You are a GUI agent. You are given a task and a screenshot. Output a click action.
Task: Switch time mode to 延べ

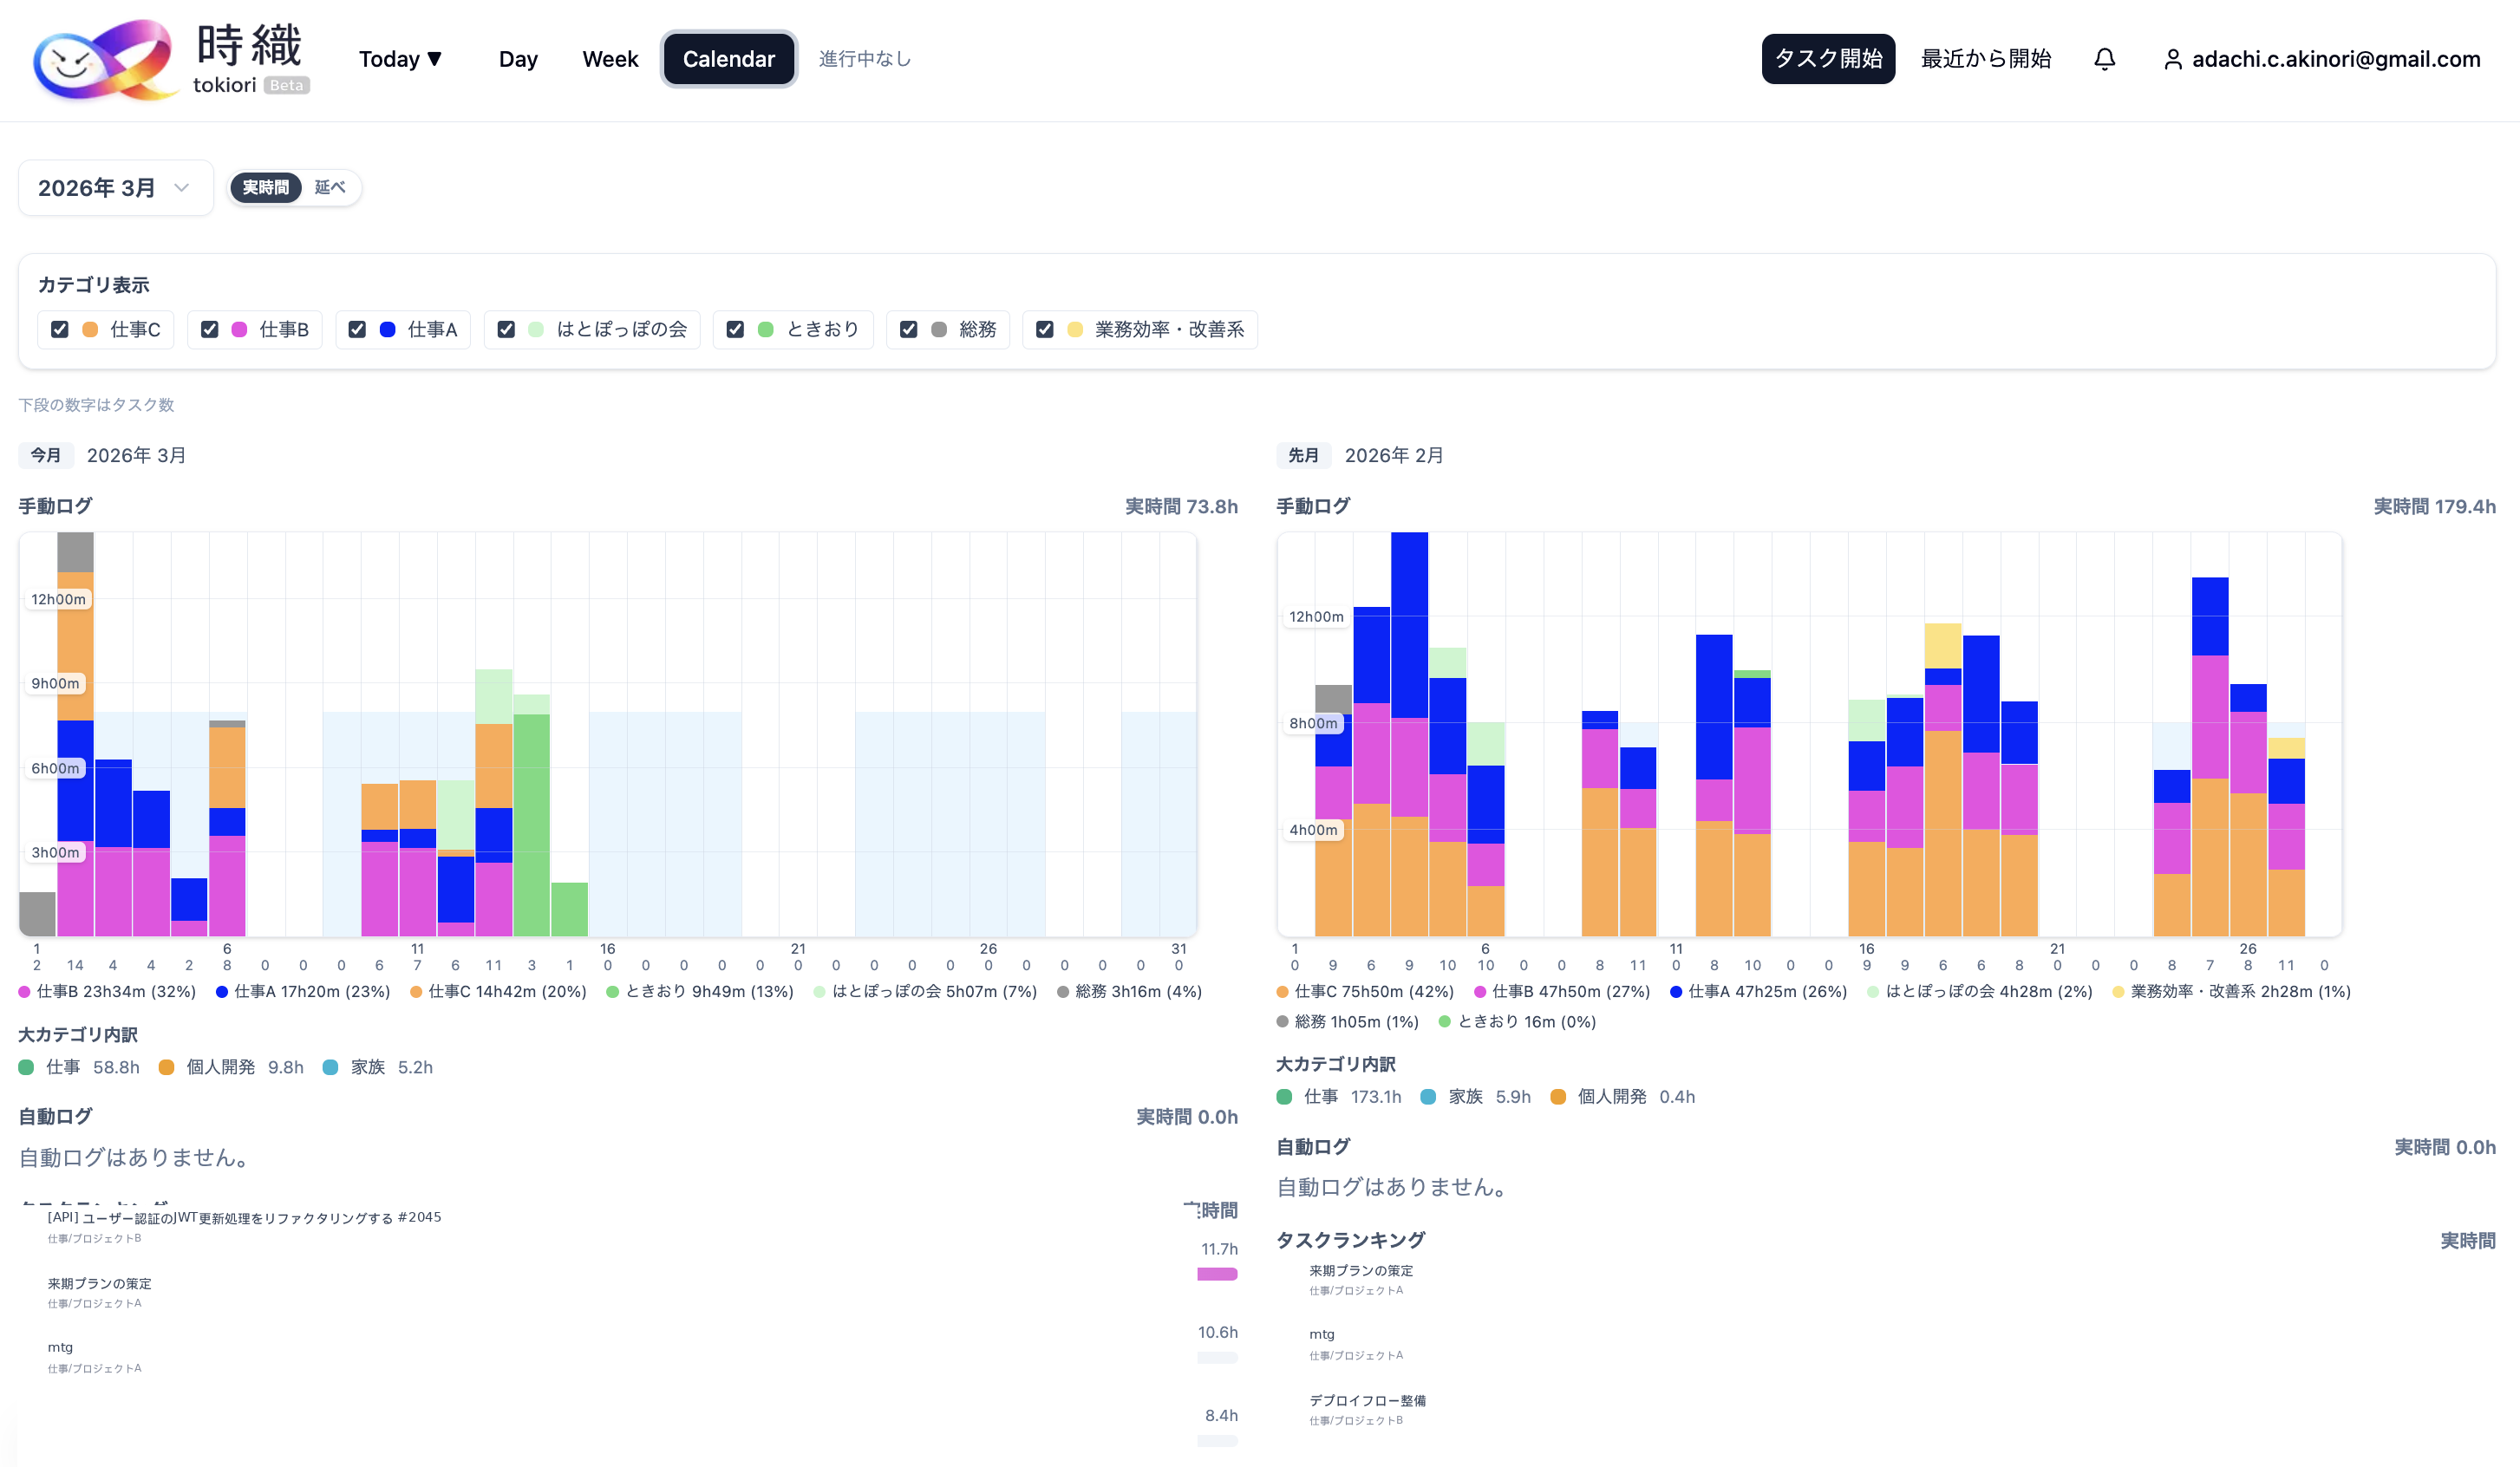click(329, 188)
